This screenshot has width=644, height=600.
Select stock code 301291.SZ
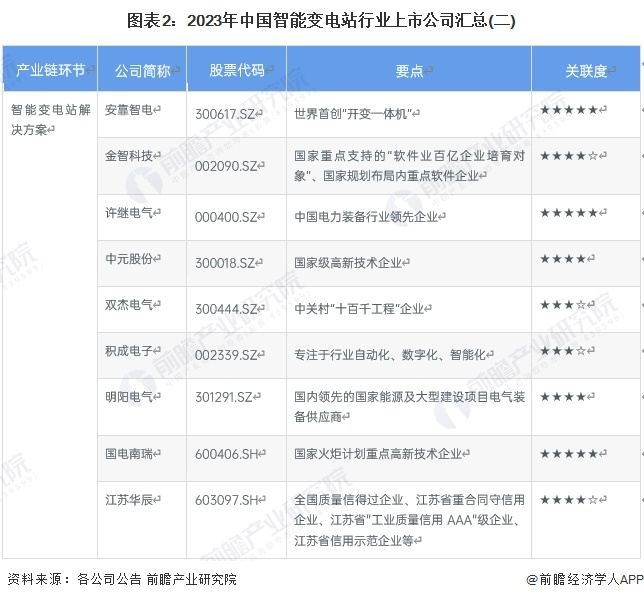coord(224,397)
